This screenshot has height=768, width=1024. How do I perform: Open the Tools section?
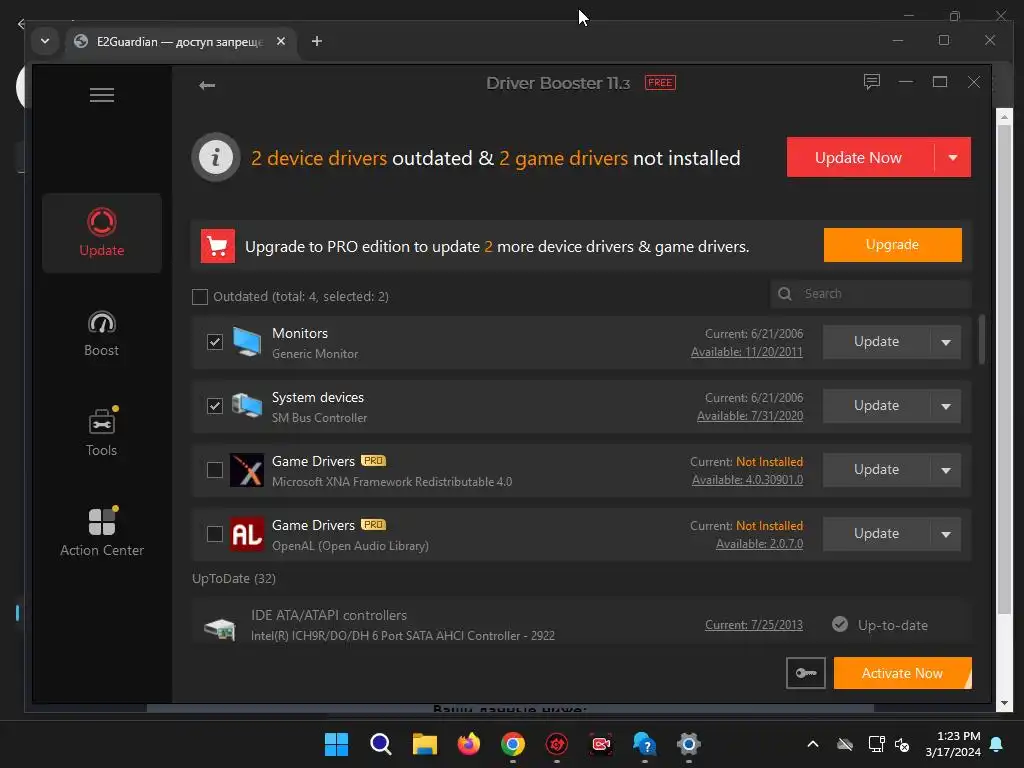pos(101,432)
